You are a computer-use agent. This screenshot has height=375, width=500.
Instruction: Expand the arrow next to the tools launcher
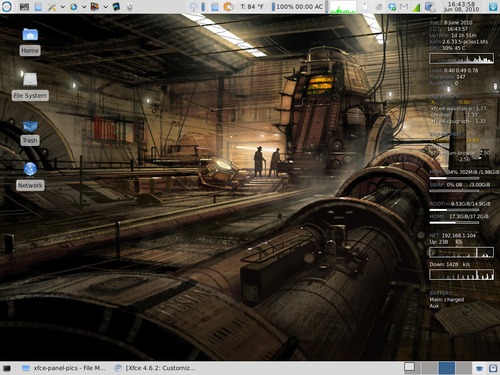[x=62, y=7]
